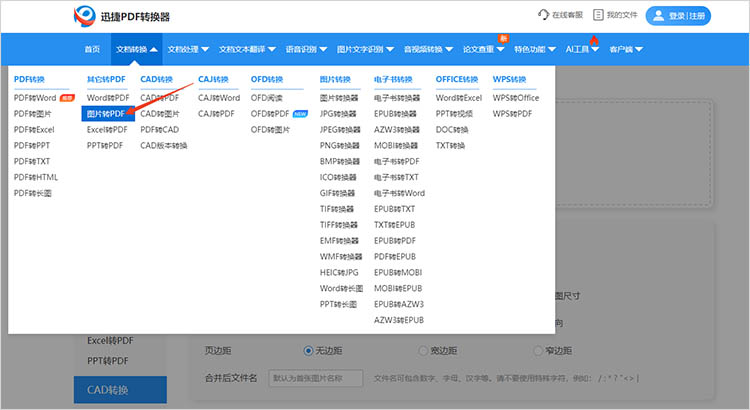Open 电子书转换器 menu entry

[397, 98]
